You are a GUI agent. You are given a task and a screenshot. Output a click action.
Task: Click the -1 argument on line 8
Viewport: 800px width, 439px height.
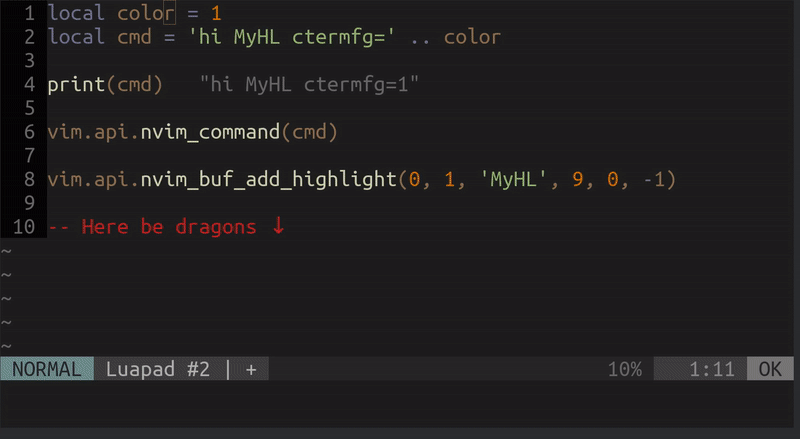(x=654, y=179)
